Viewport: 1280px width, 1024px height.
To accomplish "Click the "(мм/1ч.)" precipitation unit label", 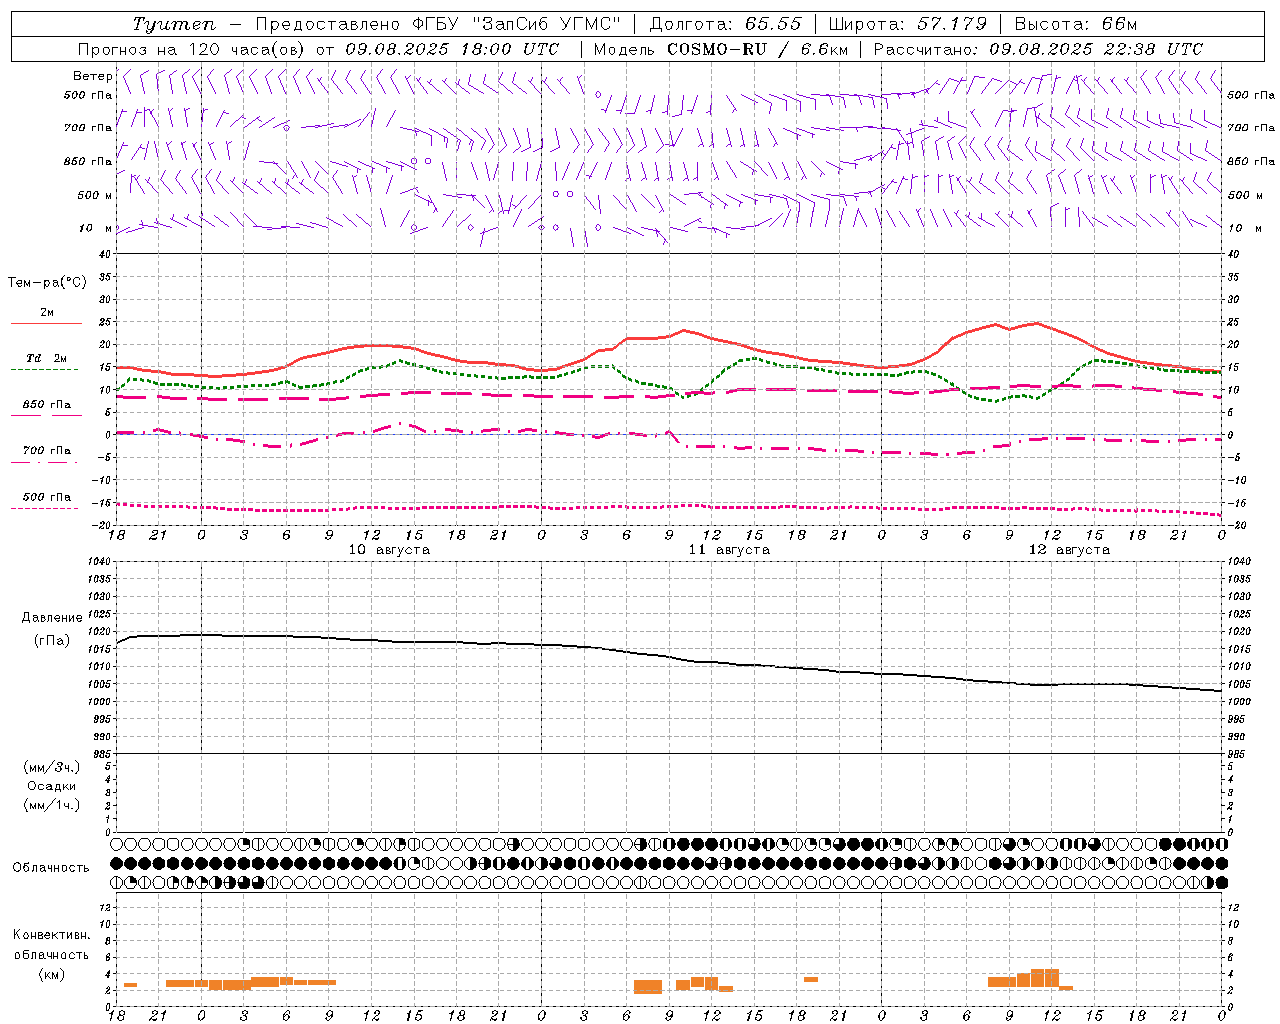I will click(52, 805).
